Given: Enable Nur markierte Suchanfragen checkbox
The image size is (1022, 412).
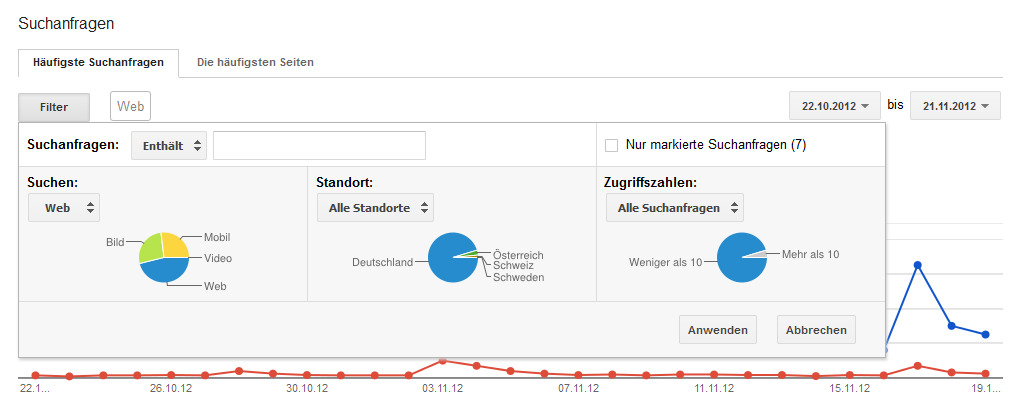Looking at the screenshot, I should click(611, 145).
